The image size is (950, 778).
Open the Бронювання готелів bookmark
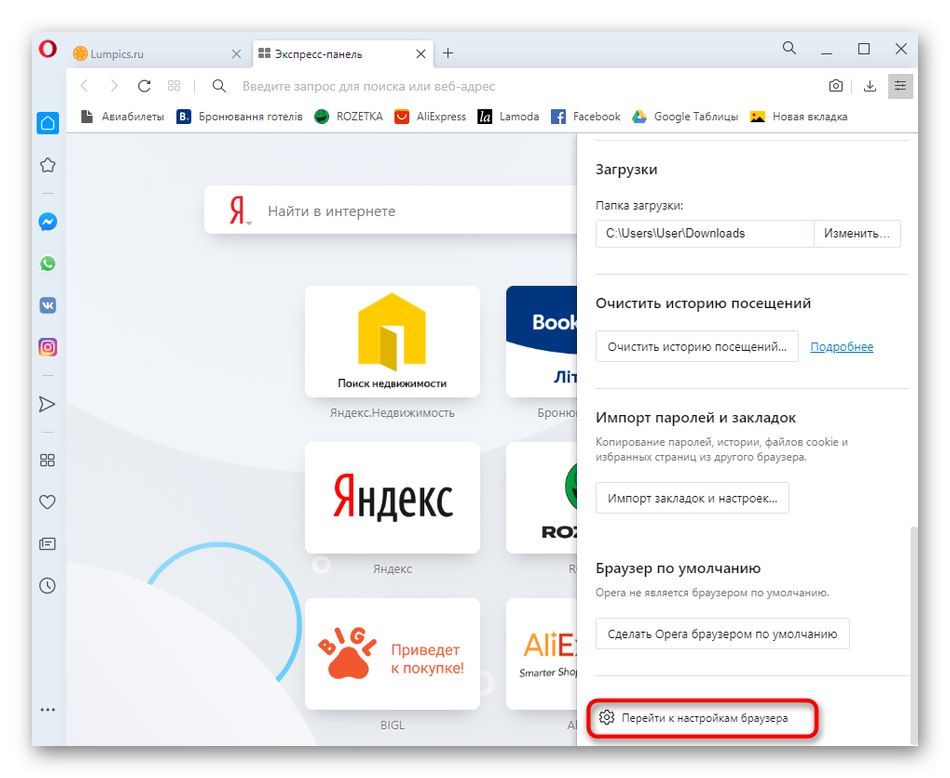(x=239, y=116)
